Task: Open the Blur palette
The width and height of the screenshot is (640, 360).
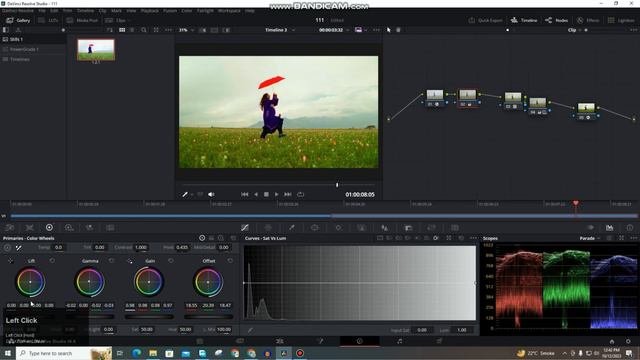Action: coord(384,228)
